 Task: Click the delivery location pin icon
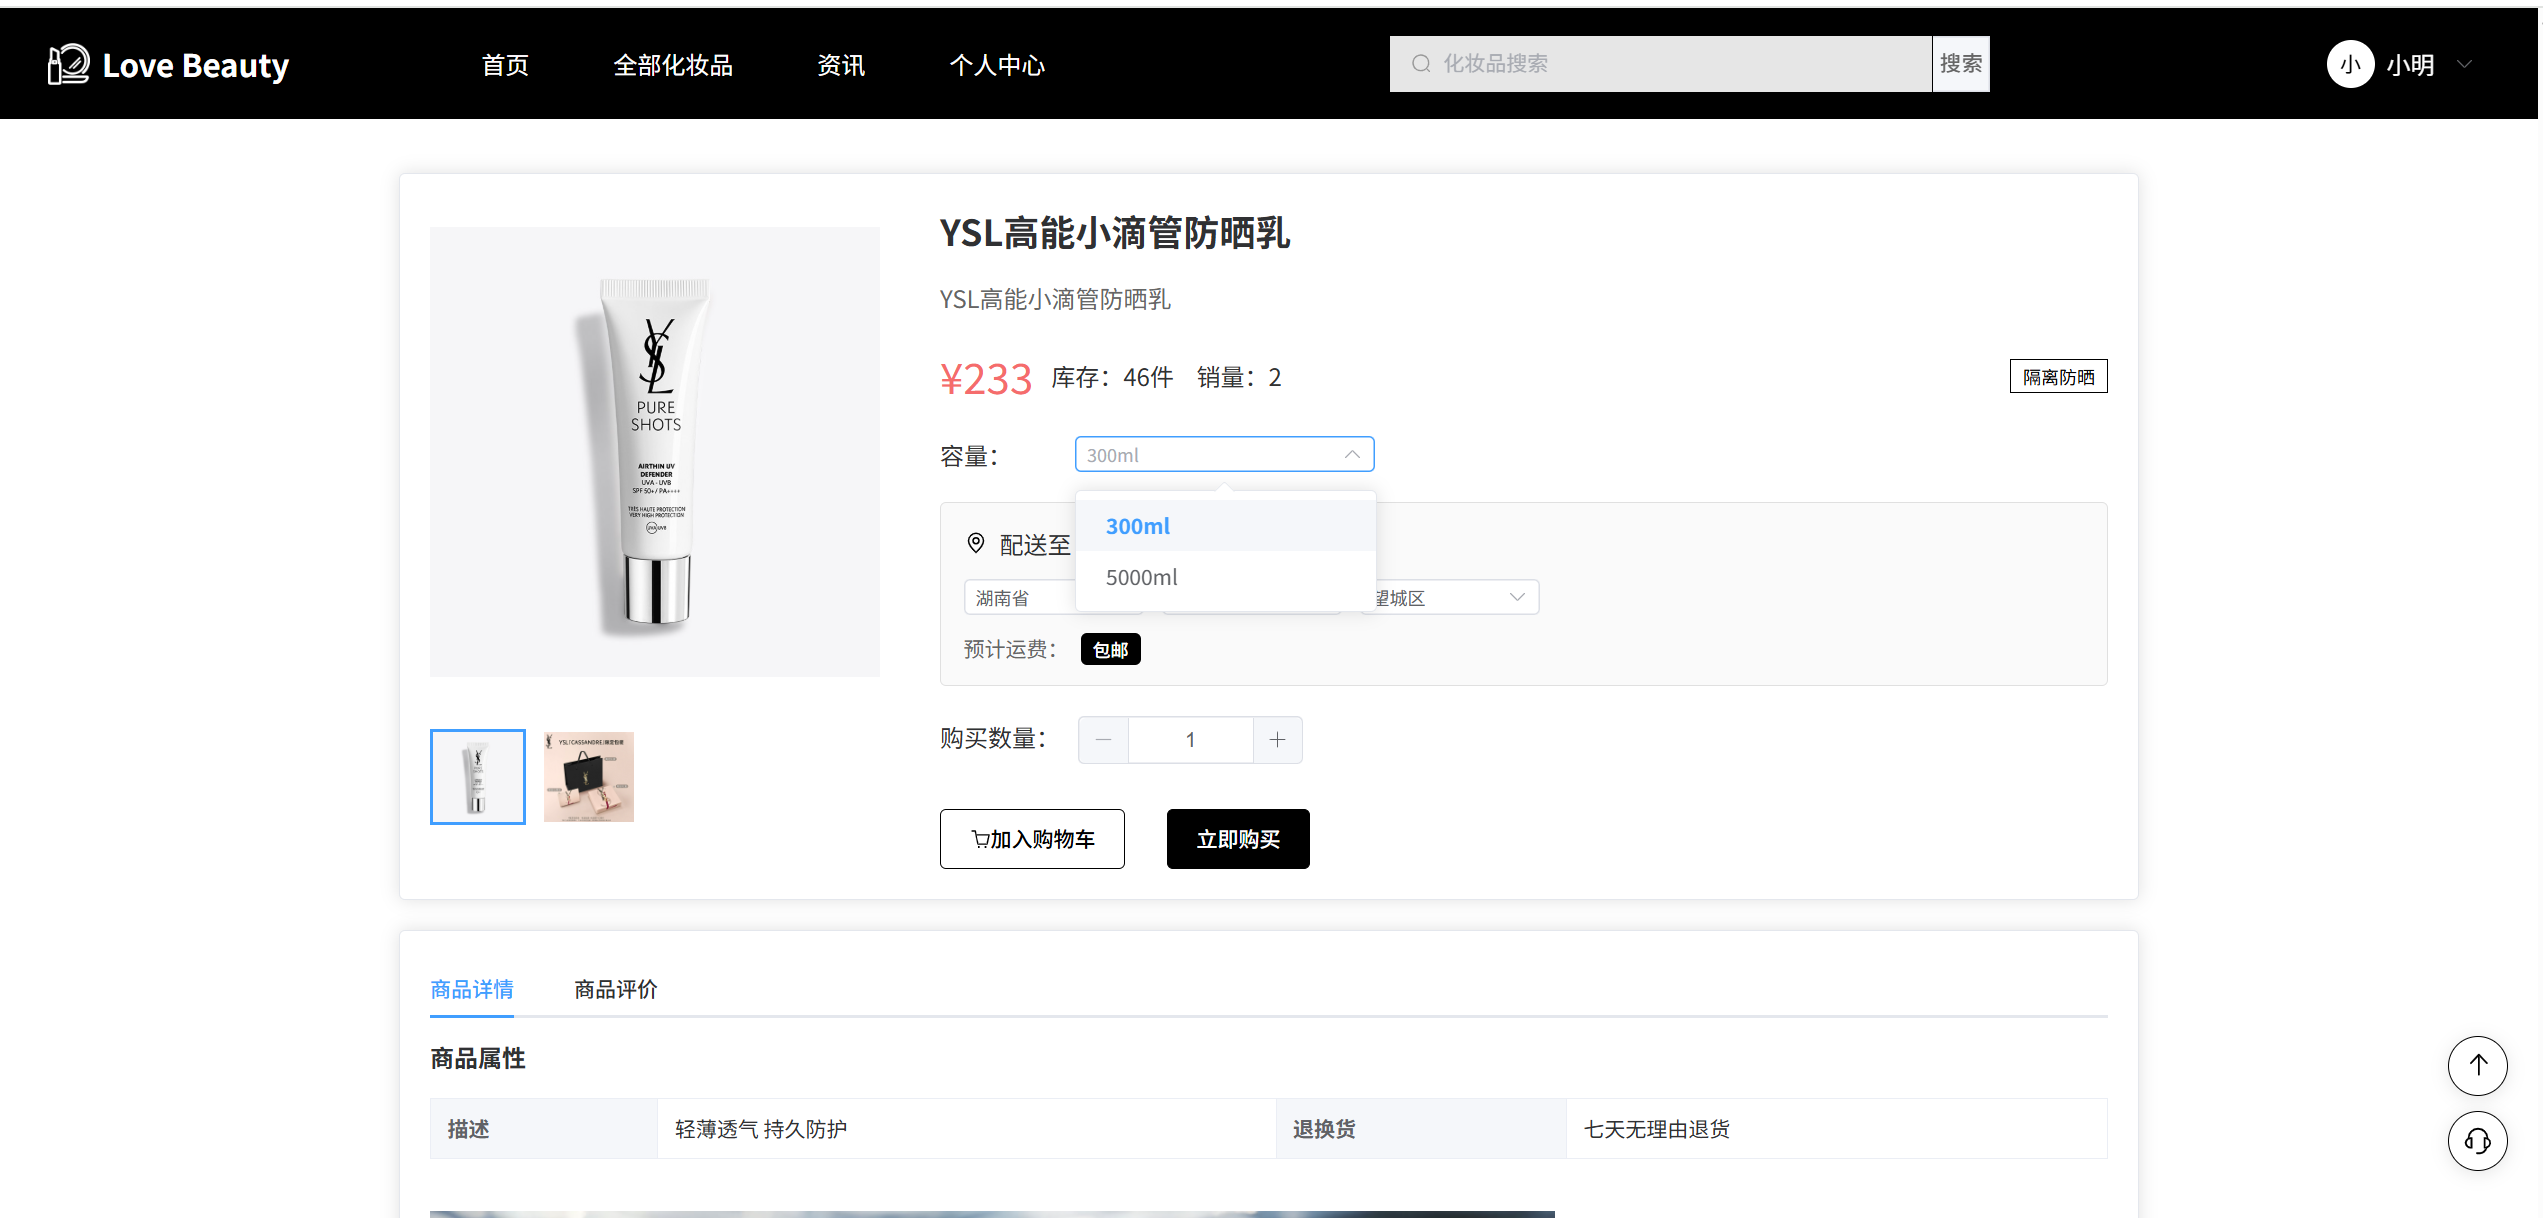click(975, 543)
